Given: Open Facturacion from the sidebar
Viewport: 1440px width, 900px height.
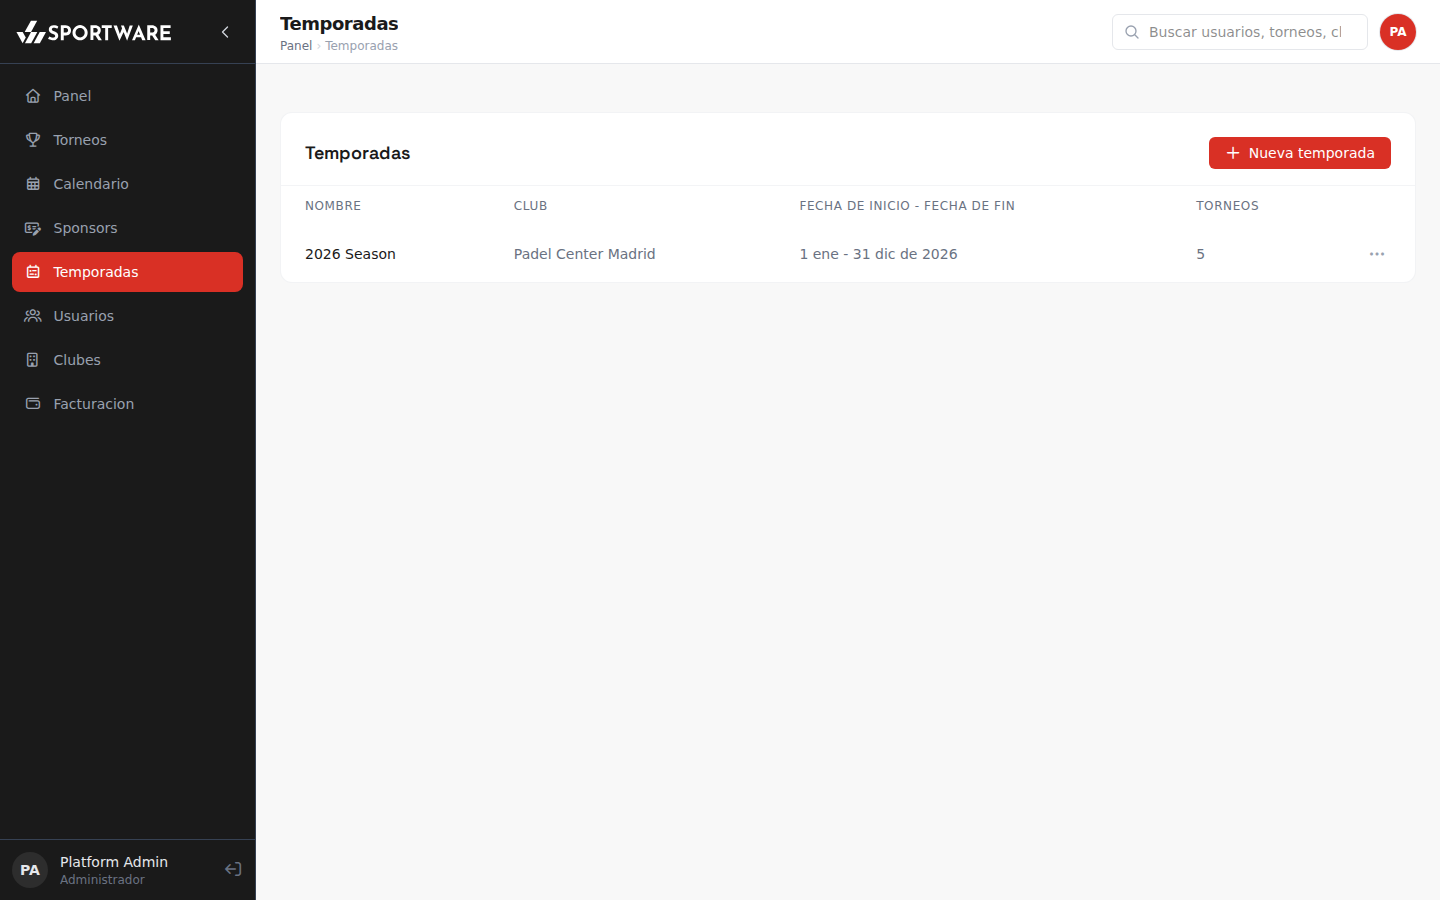Looking at the screenshot, I should click(x=127, y=404).
